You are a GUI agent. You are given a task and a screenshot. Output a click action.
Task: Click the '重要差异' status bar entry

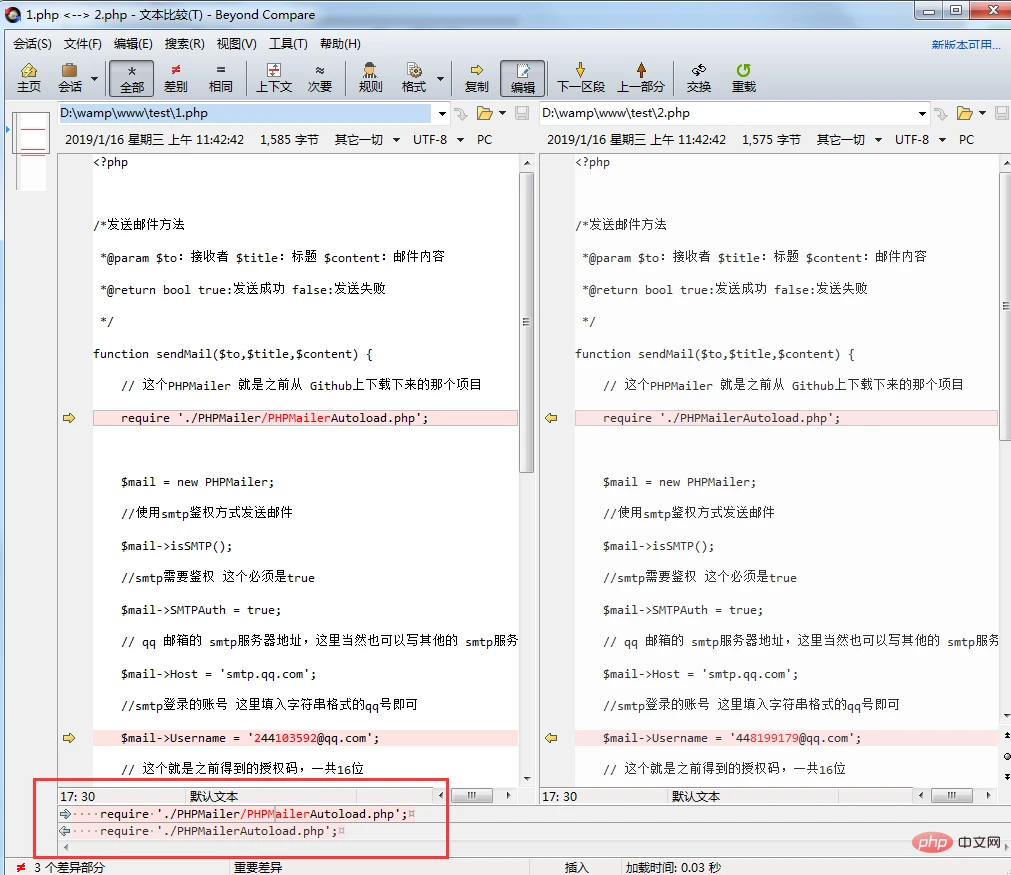click(258, 867)
